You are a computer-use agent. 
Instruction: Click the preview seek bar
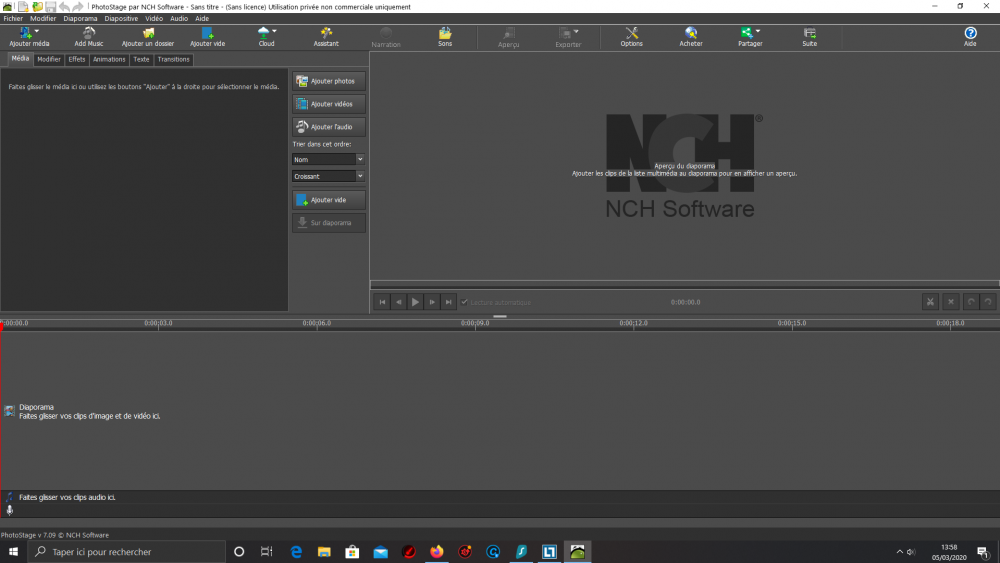point(684,285)
